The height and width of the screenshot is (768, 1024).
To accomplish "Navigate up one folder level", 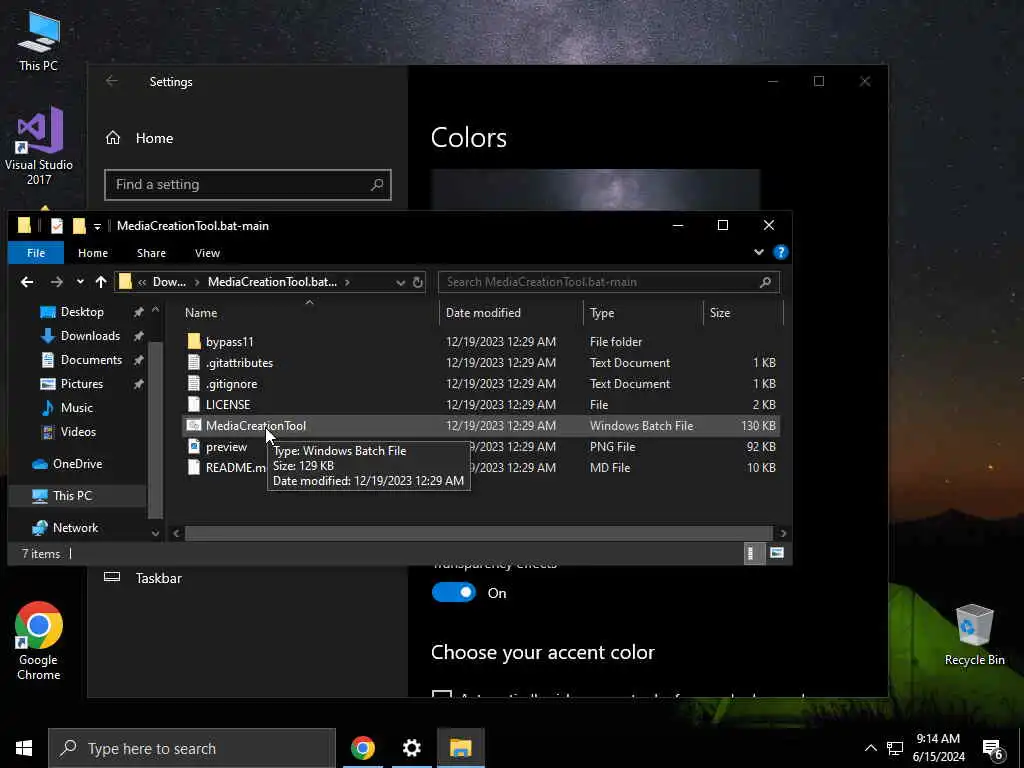I will pyautogui.click(x=101, y=282).
